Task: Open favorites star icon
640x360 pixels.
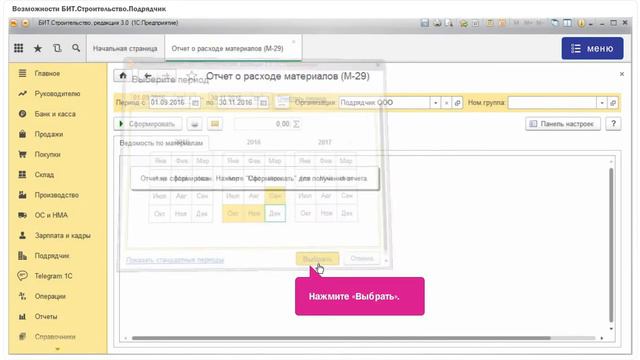Action: [38, 48]
